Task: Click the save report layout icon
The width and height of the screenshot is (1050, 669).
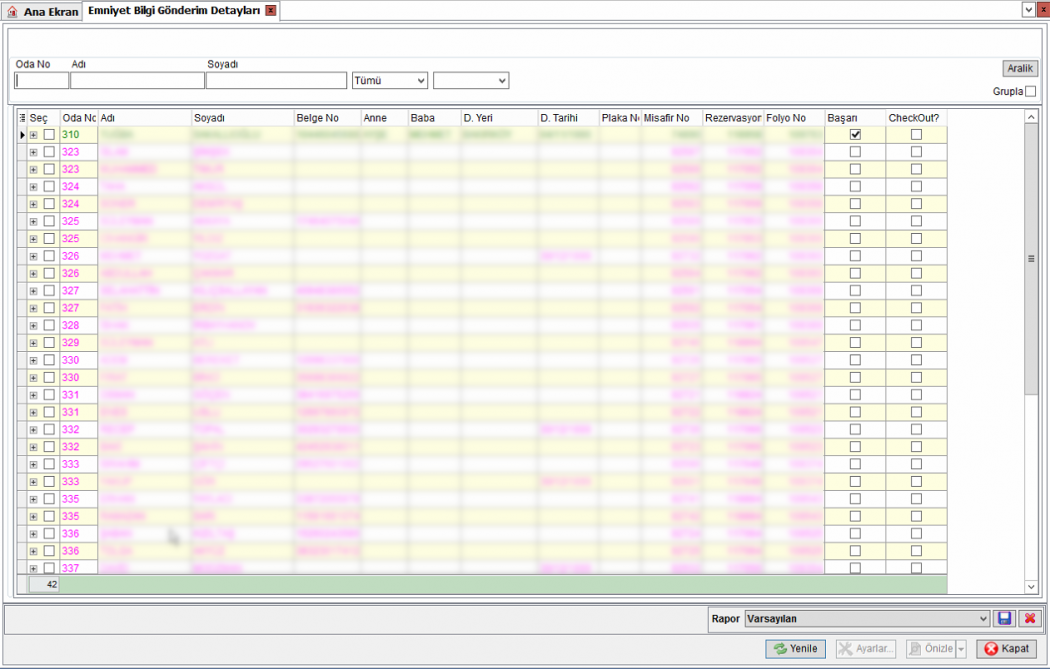Action: [x=1005, y=619]
